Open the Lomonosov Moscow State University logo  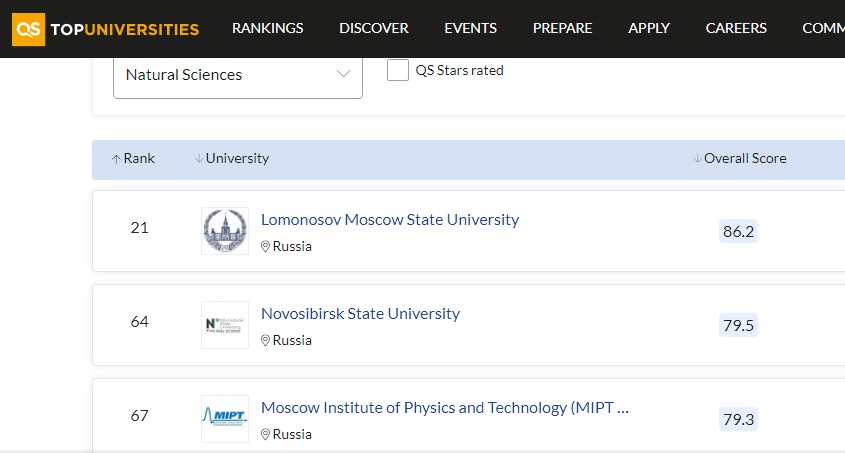click(x=225, y=231)
